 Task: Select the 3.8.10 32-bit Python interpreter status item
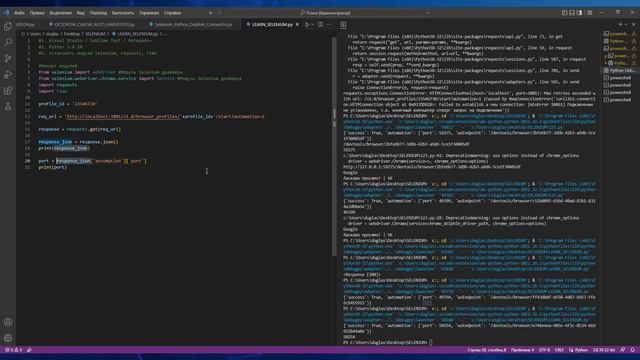[x=604, y=350]
